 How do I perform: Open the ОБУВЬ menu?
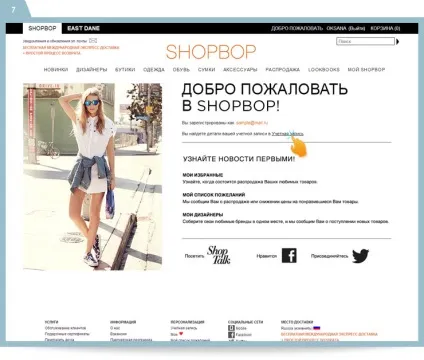pos(181,70)
